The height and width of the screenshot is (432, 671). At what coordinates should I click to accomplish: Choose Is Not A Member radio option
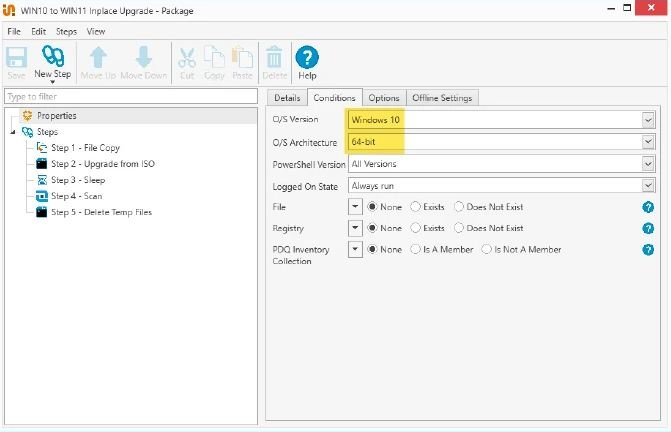(521, 249)
